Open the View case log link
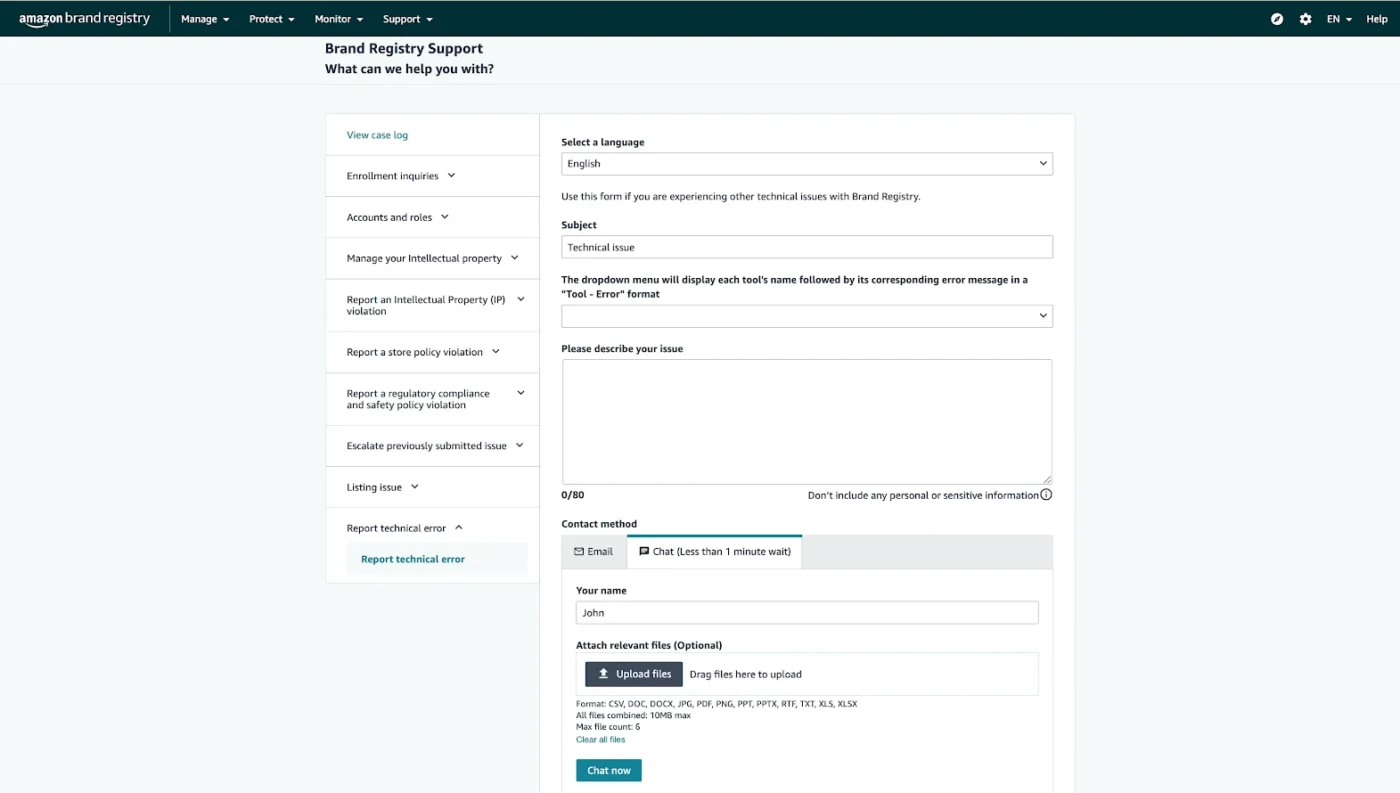1400x793 pixels. (377, 135)
